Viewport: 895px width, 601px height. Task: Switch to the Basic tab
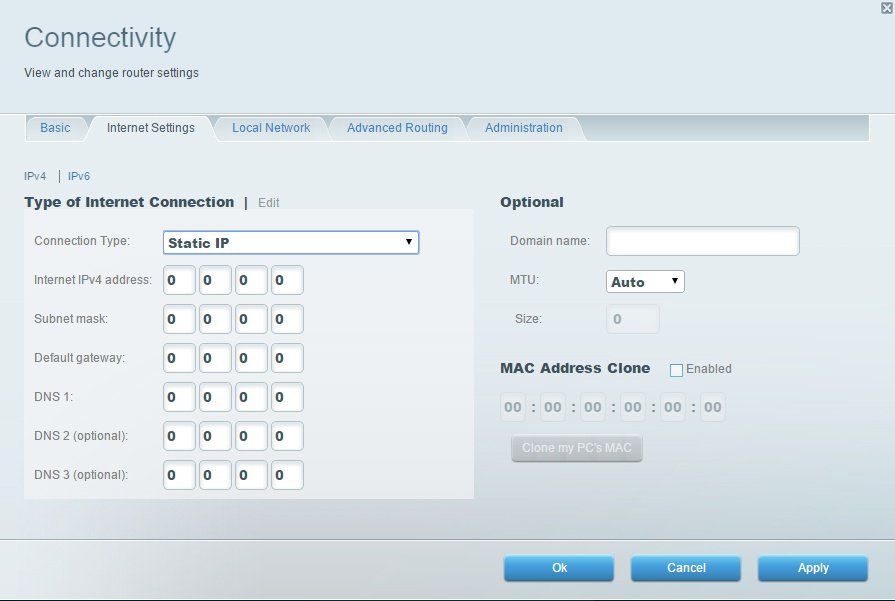pyautogui.click(x=55, y=128)
